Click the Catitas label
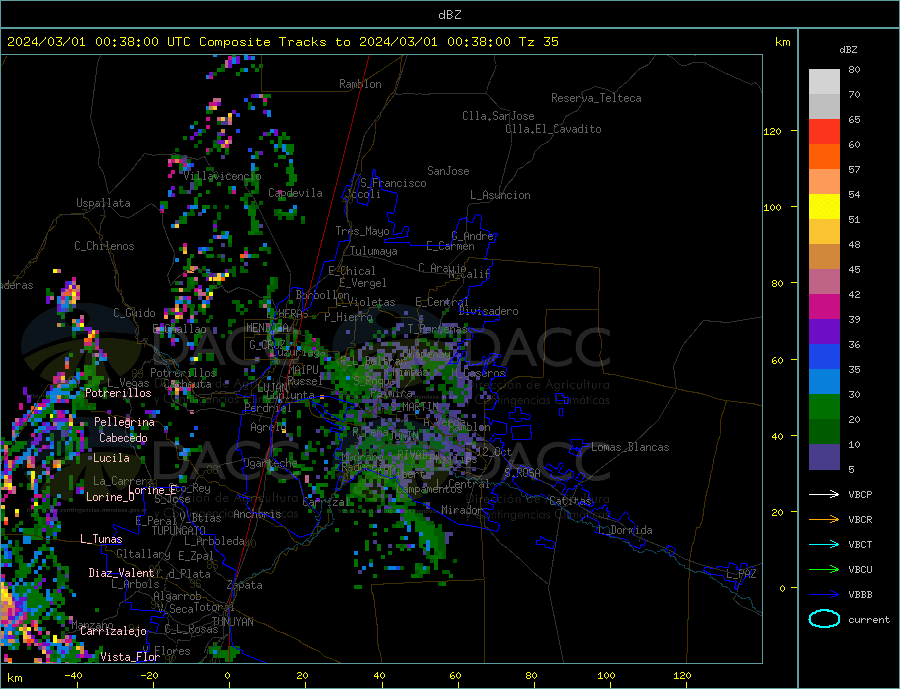 click(x=570, y=501)
